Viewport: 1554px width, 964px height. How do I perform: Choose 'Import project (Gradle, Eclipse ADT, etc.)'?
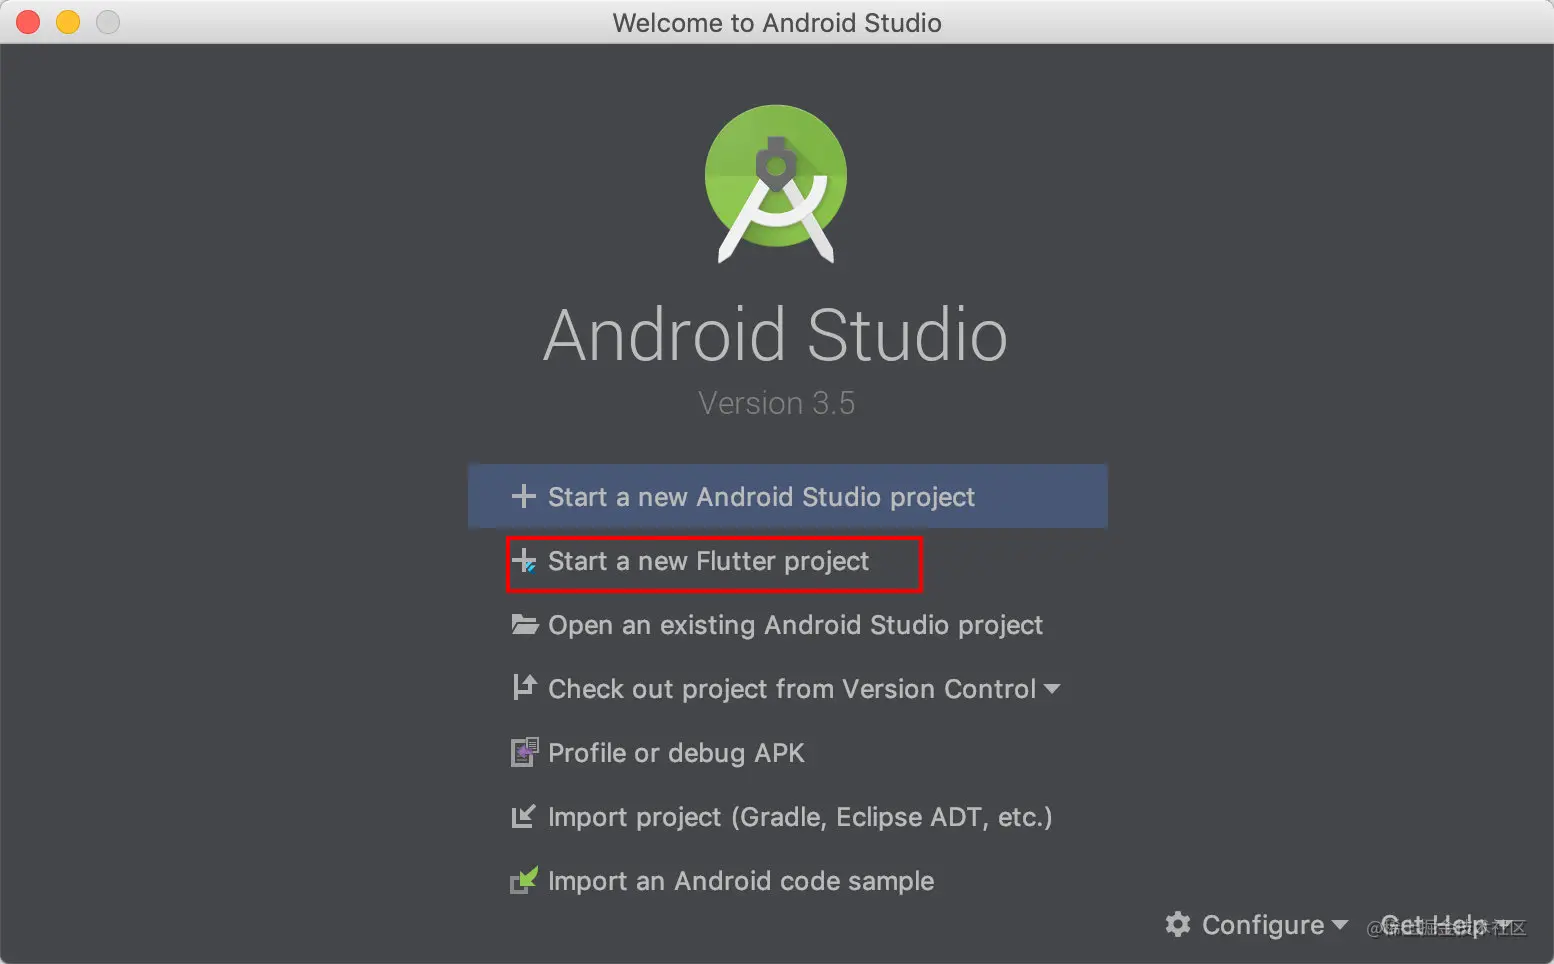[800, 817]
